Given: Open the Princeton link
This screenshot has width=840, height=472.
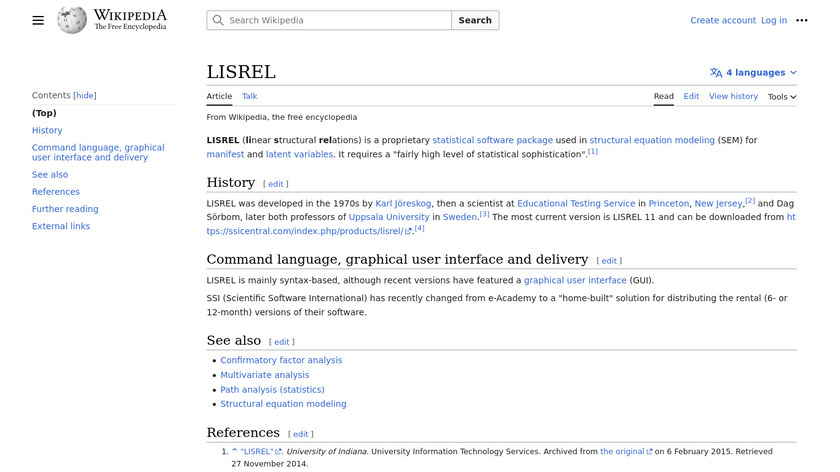Looking at the screenshot, I should click(x=669, y=204).
